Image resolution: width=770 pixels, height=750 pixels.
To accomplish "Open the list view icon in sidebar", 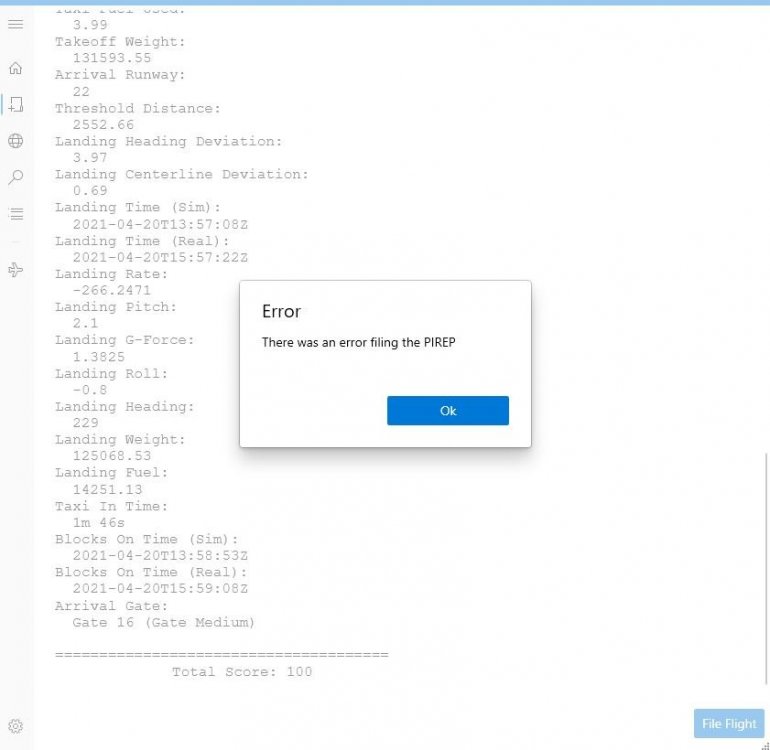I will point(16,213).
